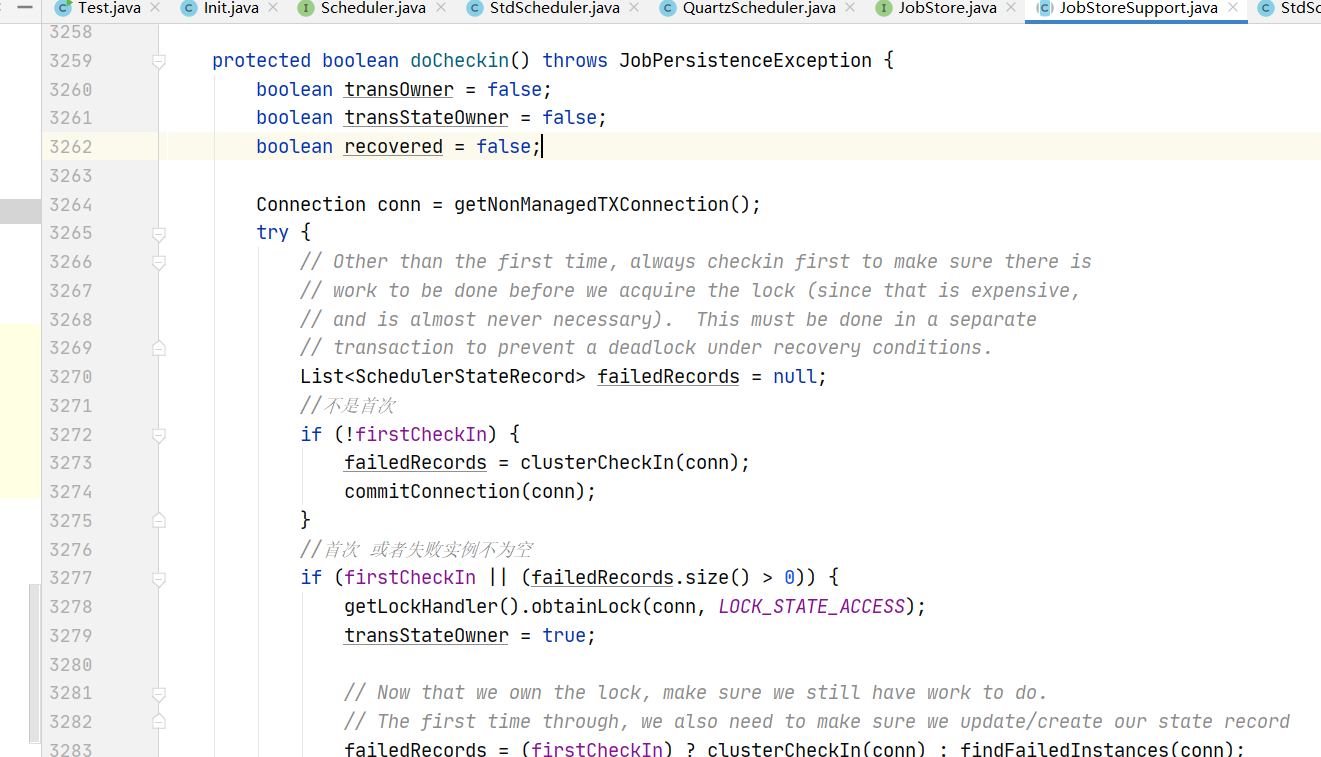The width and height of the screenshot is (1321, 757).
Task: Click LOCK_STATE_ACCESS constant
Action: coord(811,607)
